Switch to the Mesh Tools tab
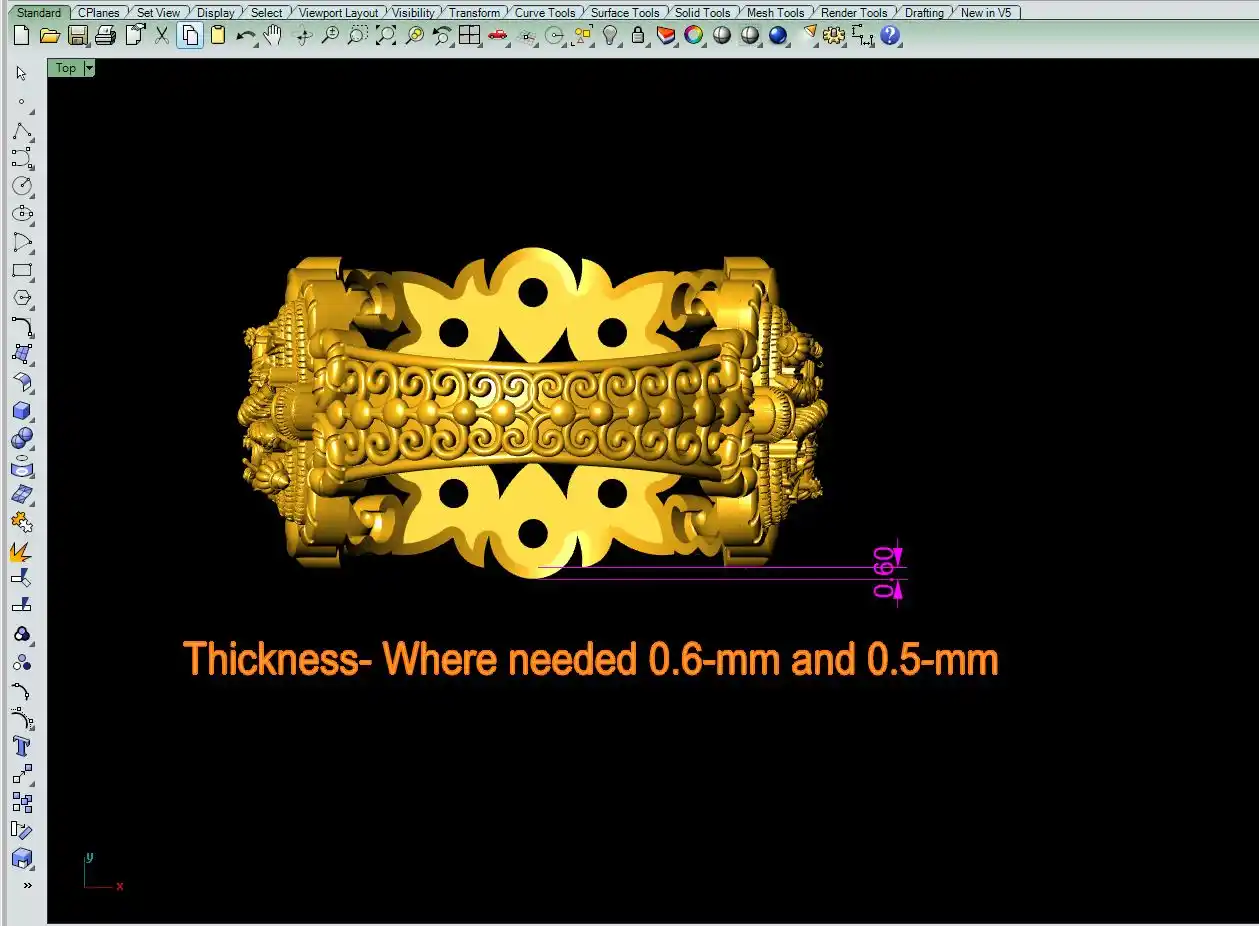Image resolution: width=1259 pixels, height=926 pixels. tap(775, 13)
